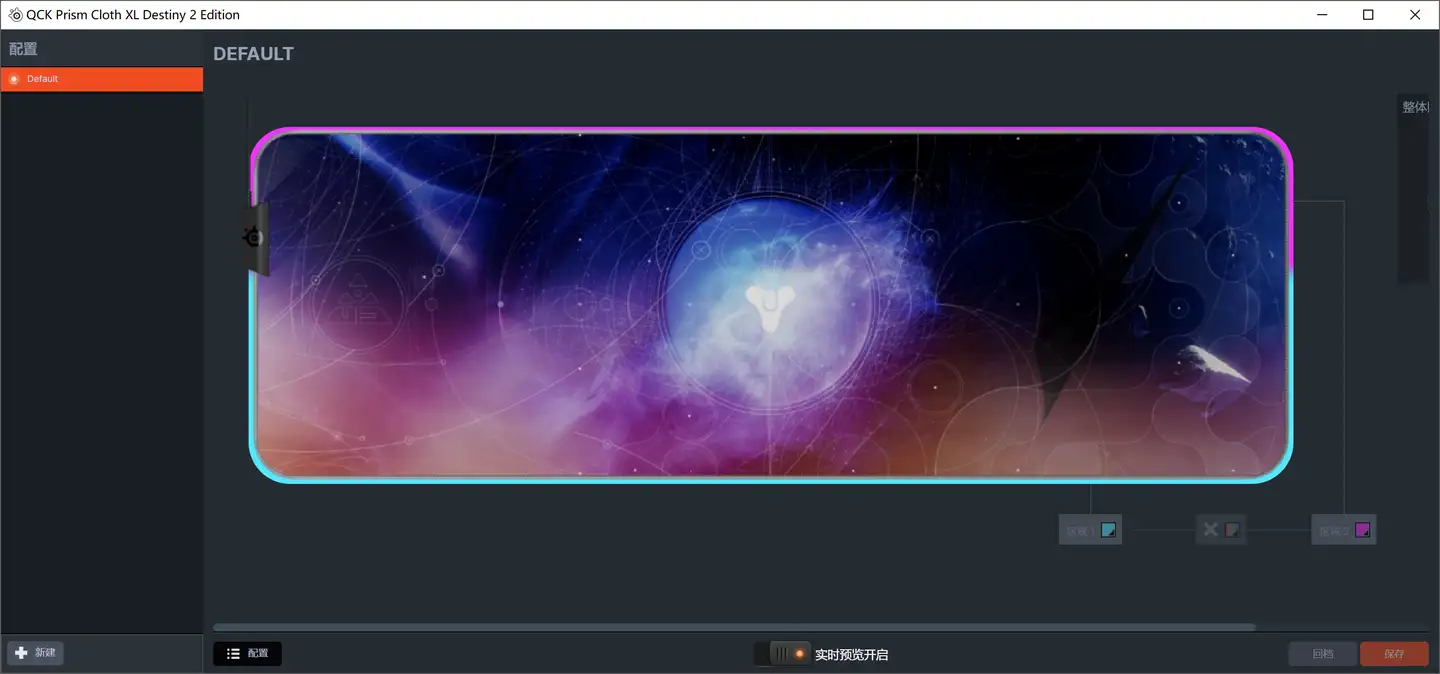Click the SteelSeries icon in title bar
Image resolution: width=1440 pixels, height=674 pixels.
pos(15,15)
